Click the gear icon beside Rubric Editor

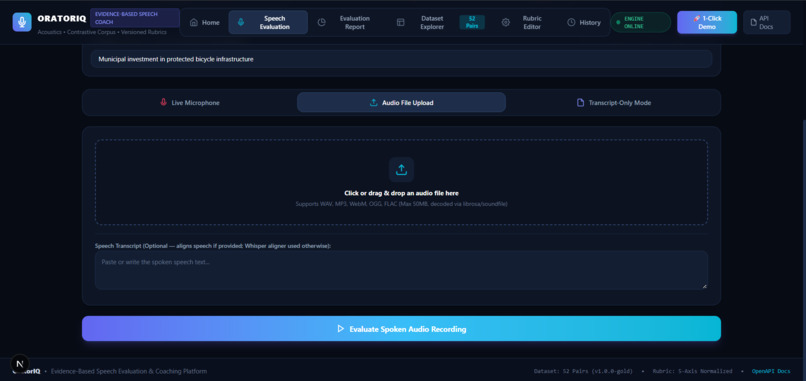[506, 23]
